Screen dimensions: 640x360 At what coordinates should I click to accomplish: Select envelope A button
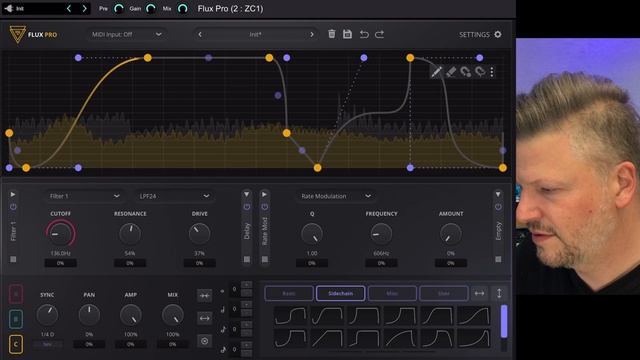tap(16, 294)
